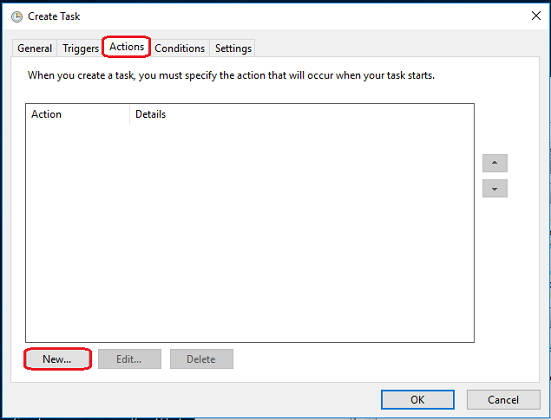Click the Create Task clock icon
The width and height of the screenshot is (551, 420).
tap(17, 17)
